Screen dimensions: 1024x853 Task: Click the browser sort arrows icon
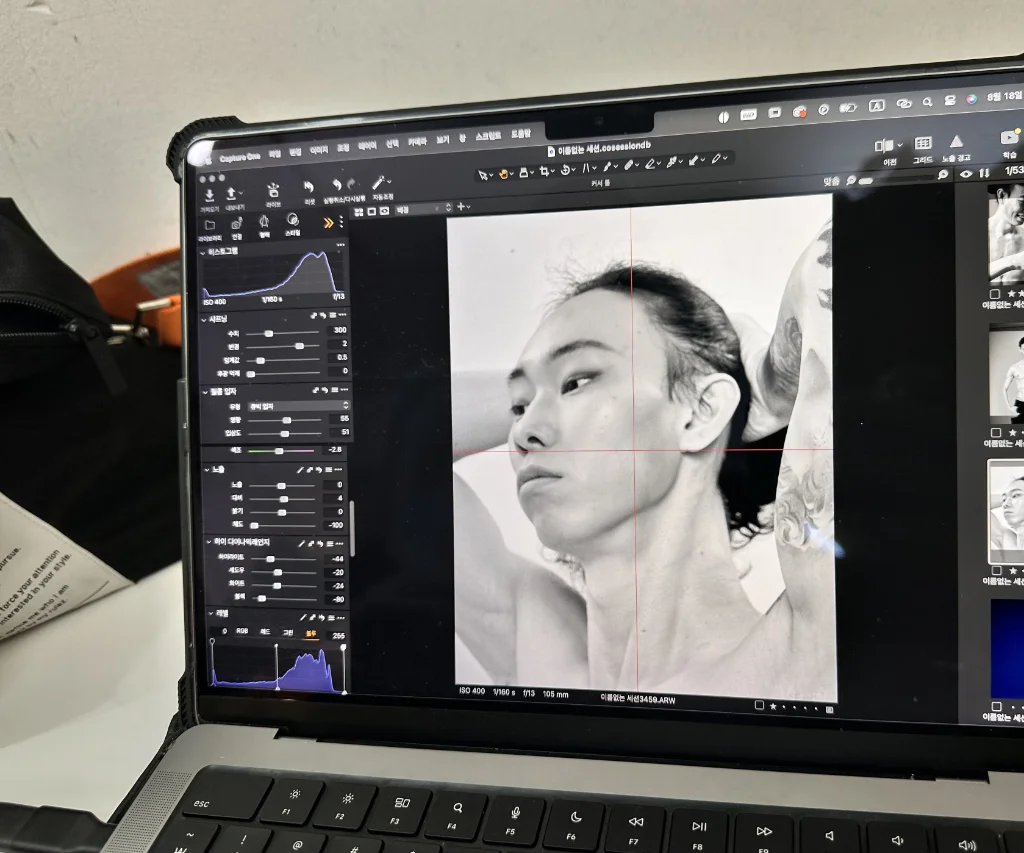click(985, 172)
